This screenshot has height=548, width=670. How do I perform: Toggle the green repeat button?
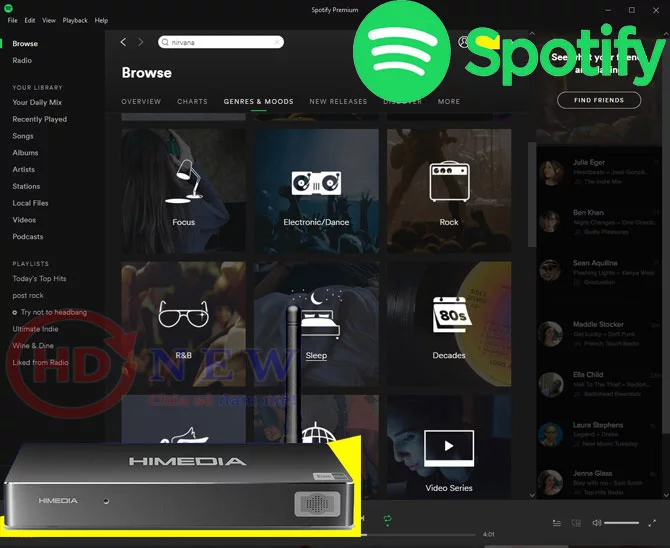tap(388, 519)
